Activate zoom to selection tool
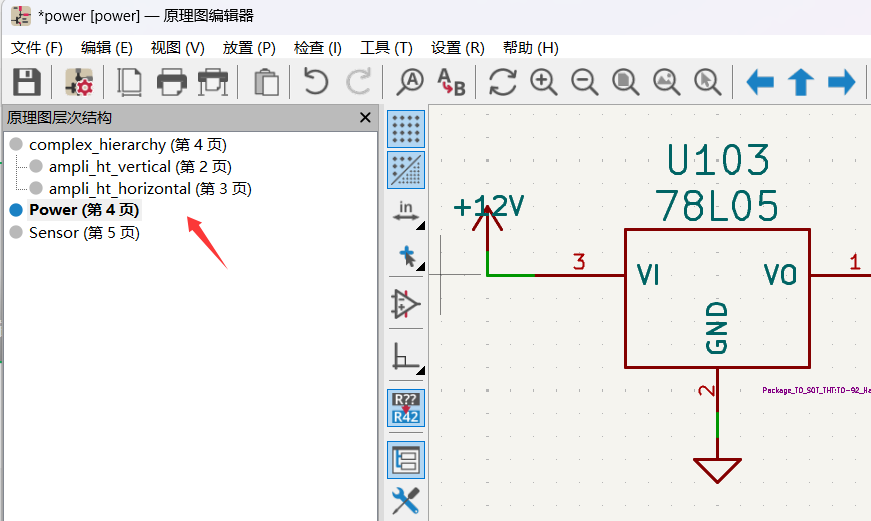This screenshot has height=521, width=871. click(708, 82)
